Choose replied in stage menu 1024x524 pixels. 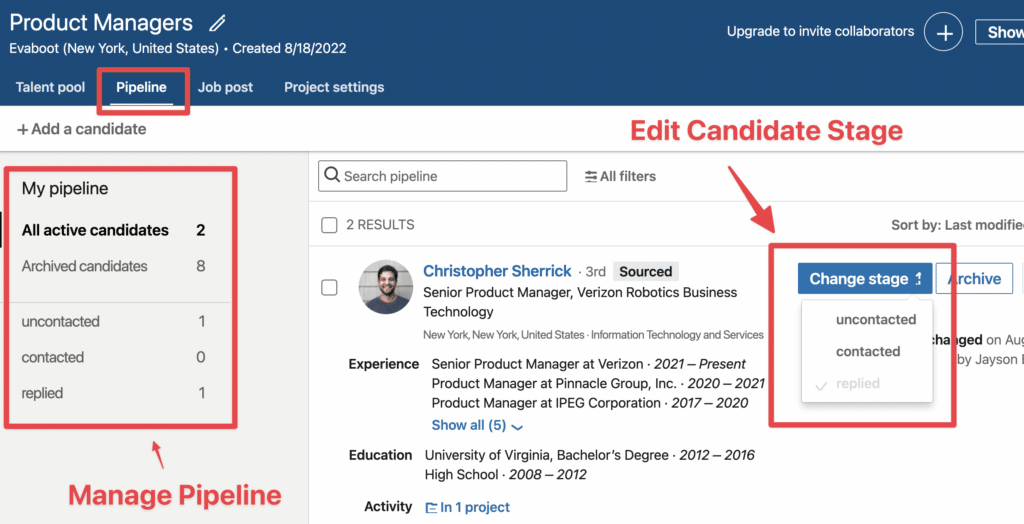(x=857, y=384)
